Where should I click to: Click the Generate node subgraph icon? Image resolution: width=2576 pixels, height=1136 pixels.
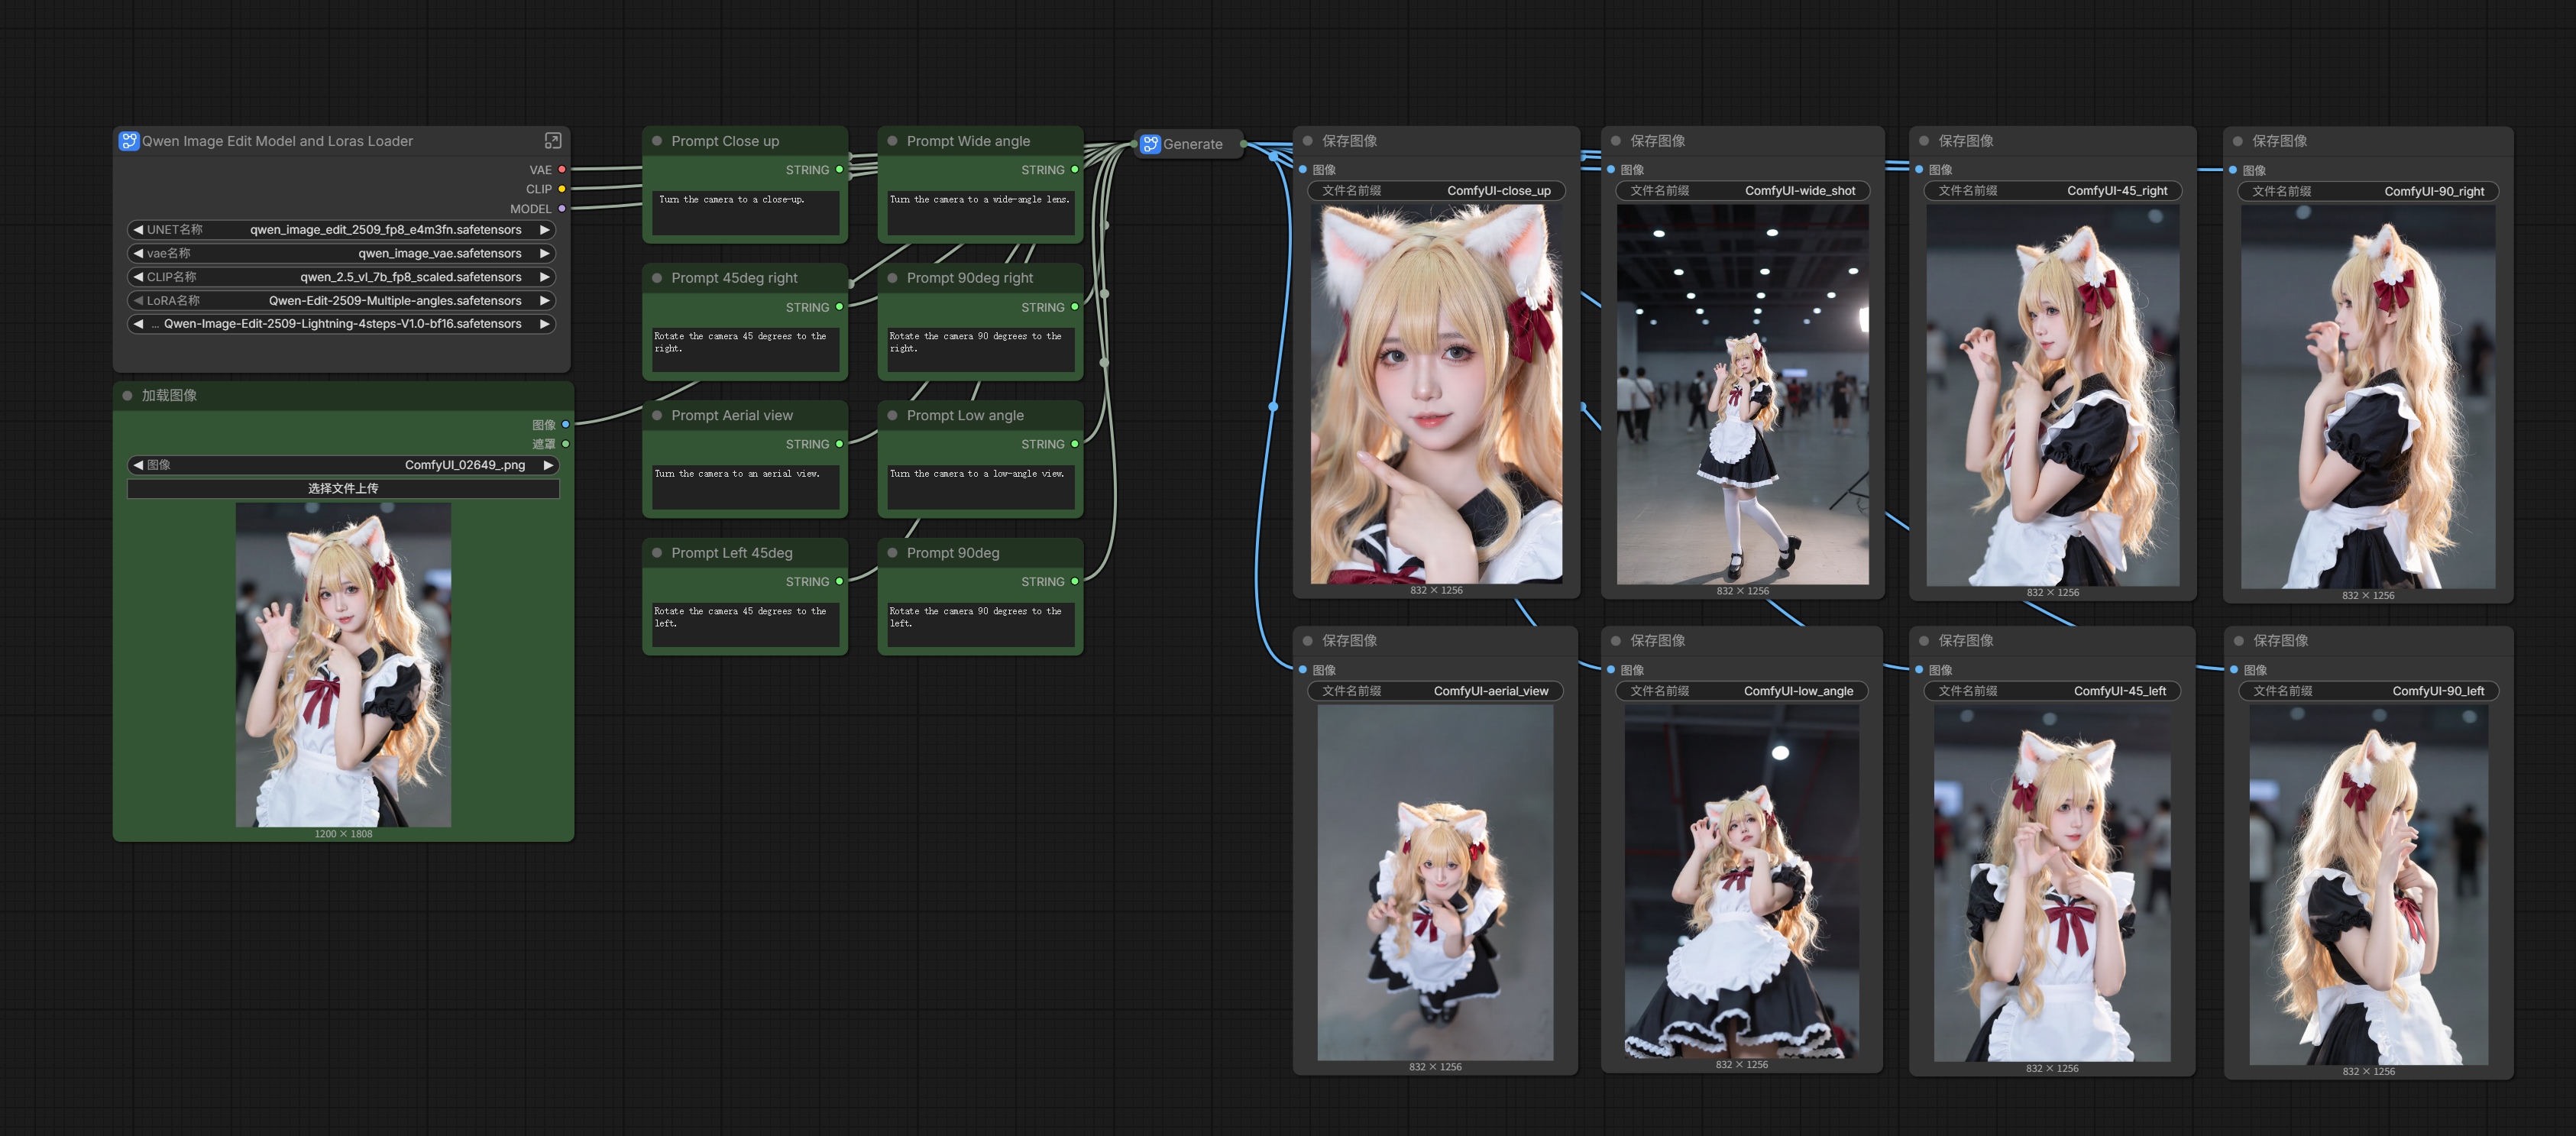1150,144
